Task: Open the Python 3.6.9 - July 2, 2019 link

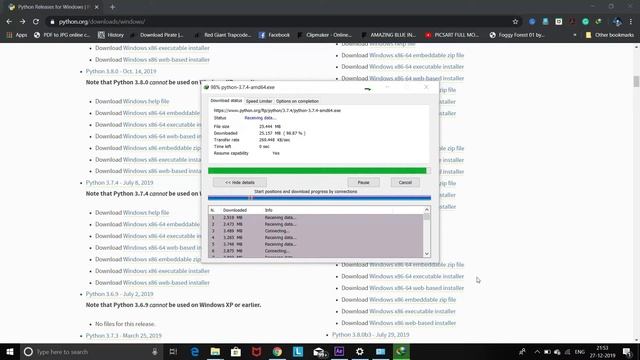Action: pyautogui.click(x=119, y=294)
